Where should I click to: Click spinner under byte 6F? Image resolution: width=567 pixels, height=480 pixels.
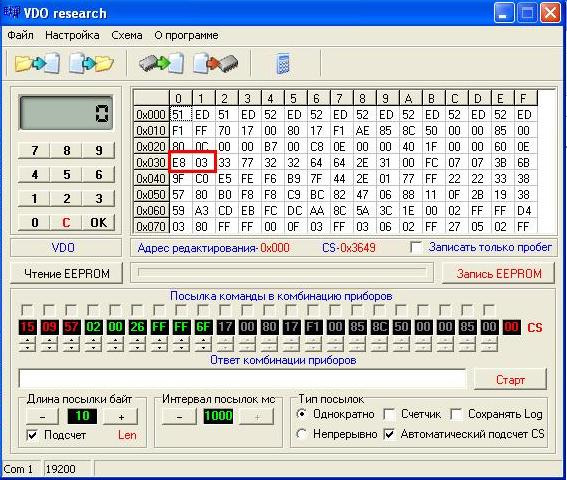pyautogui.click(x=203, y=344)
